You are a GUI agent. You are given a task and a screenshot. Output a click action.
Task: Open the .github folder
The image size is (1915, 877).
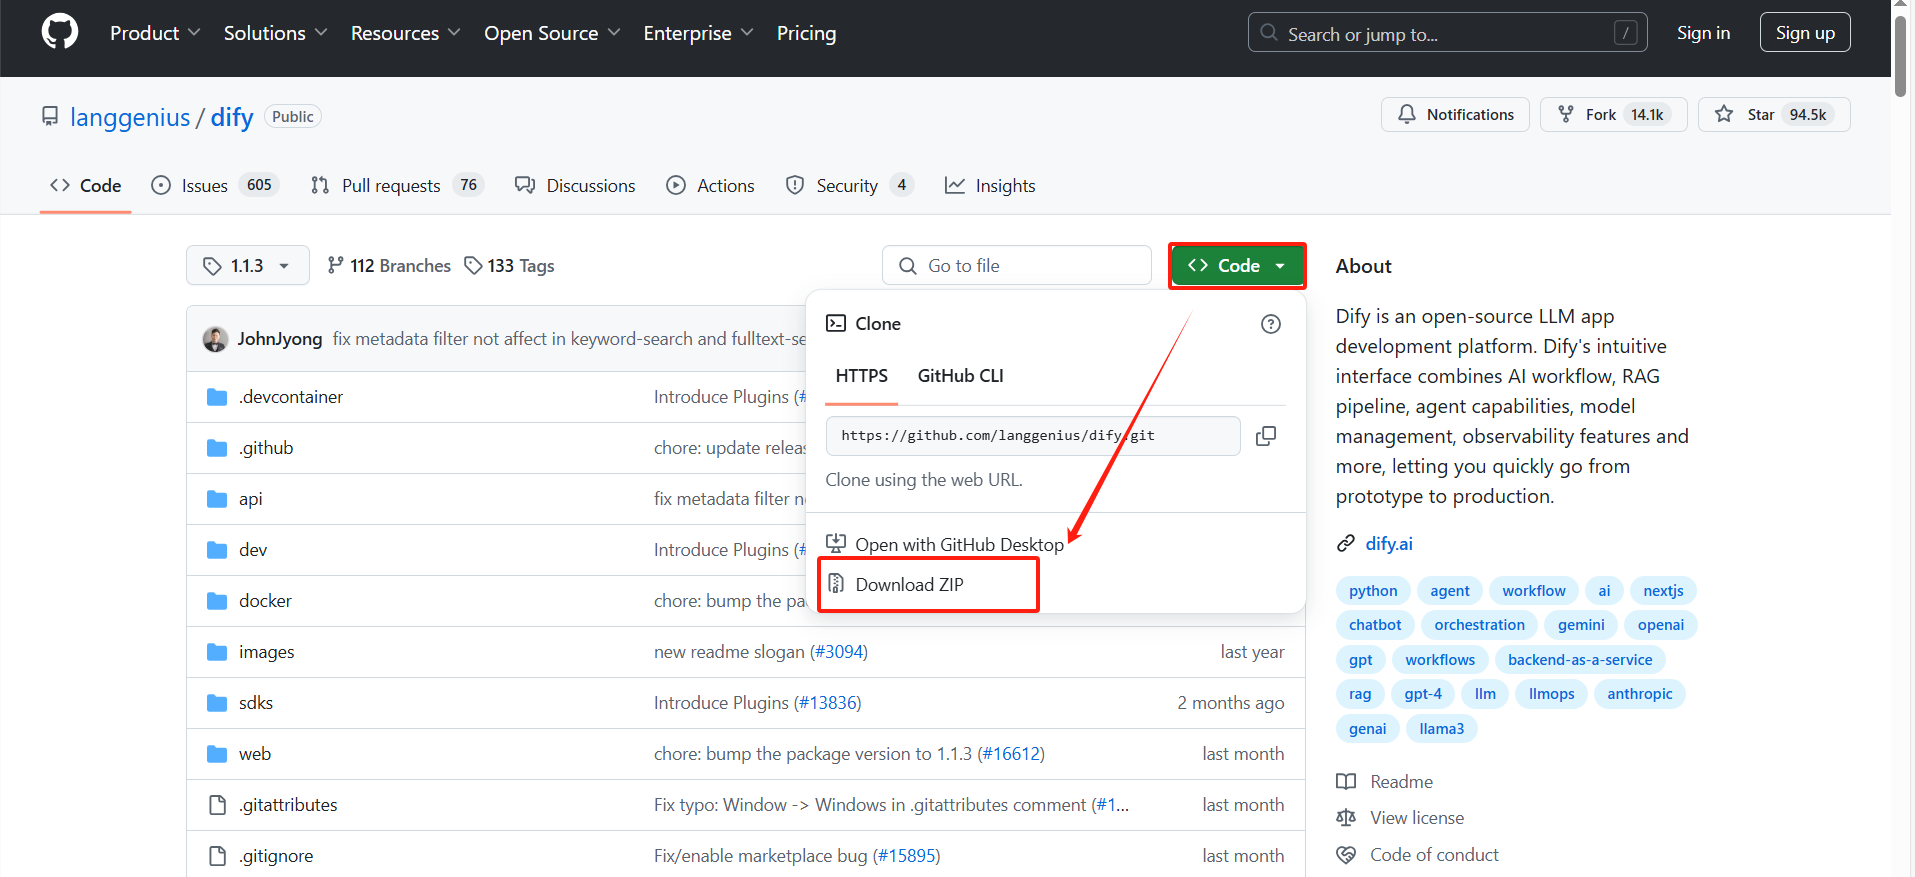(x=266, y=448)
